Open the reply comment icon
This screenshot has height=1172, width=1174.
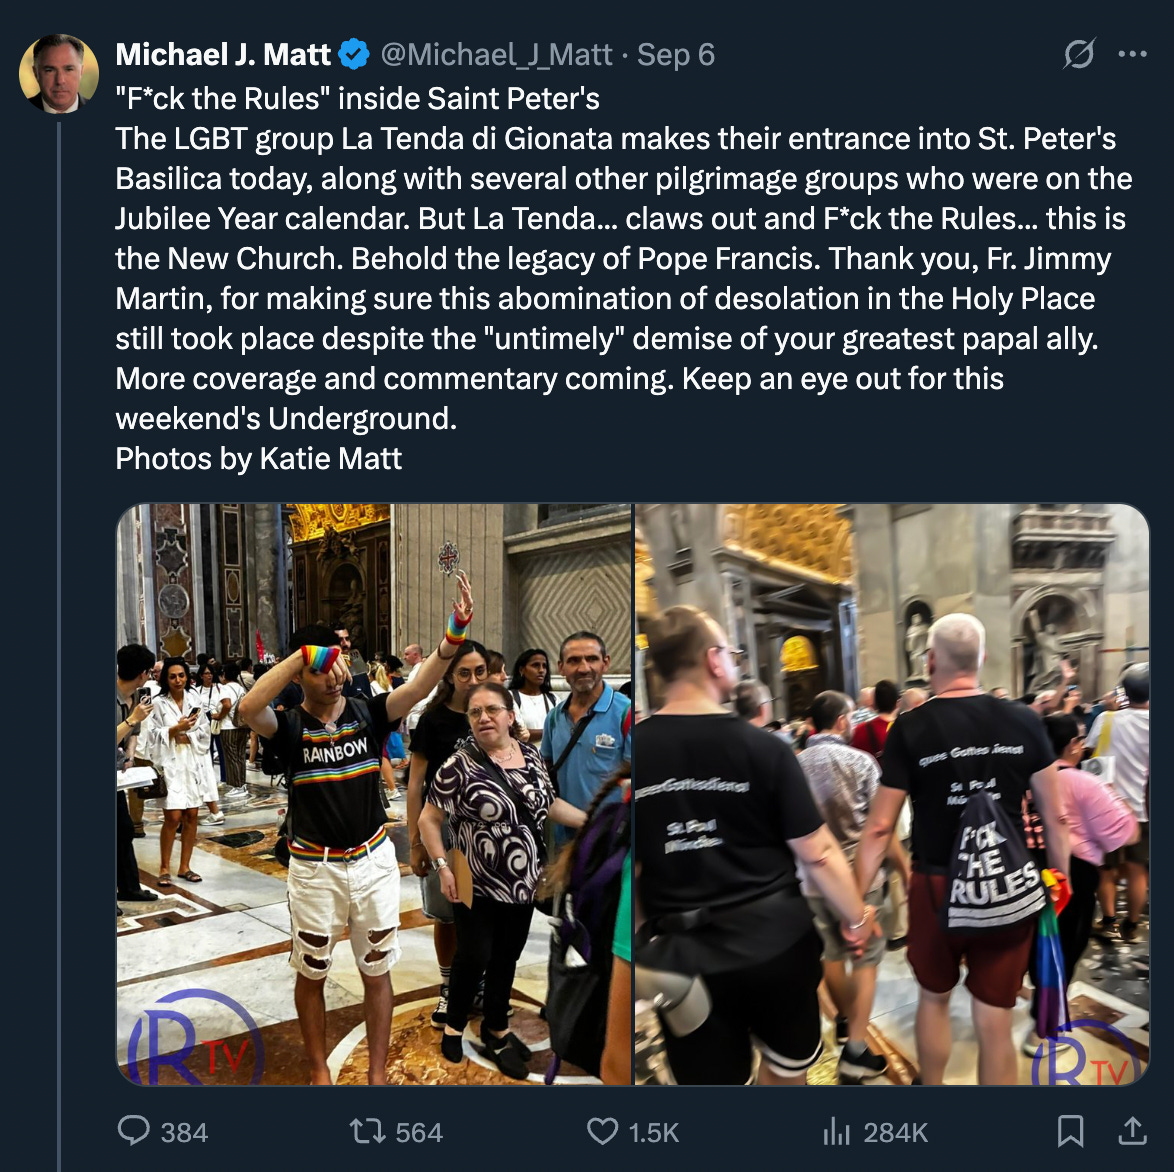click(x=134, y=1131)
